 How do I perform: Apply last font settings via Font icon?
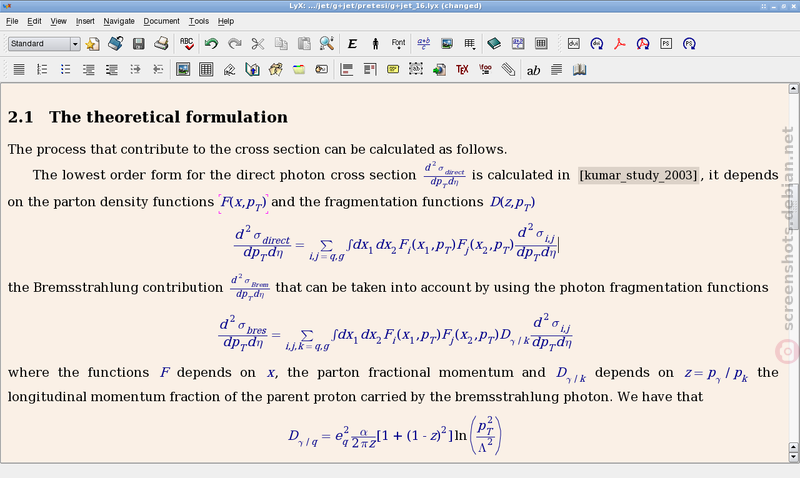(x=398, y=44)
